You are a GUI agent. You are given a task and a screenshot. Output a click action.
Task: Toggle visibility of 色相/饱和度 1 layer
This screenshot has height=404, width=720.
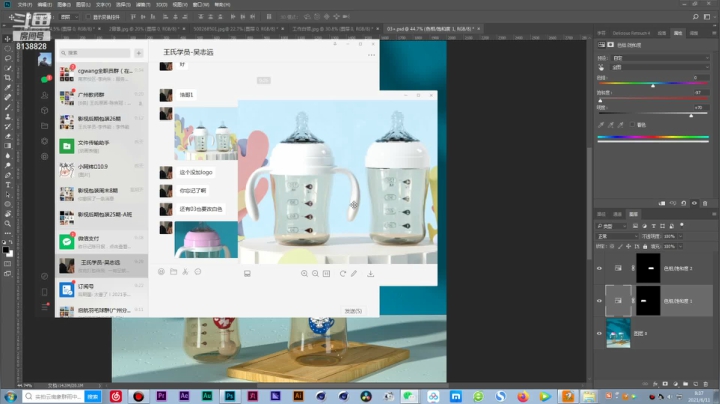click(x=599, y=301)
